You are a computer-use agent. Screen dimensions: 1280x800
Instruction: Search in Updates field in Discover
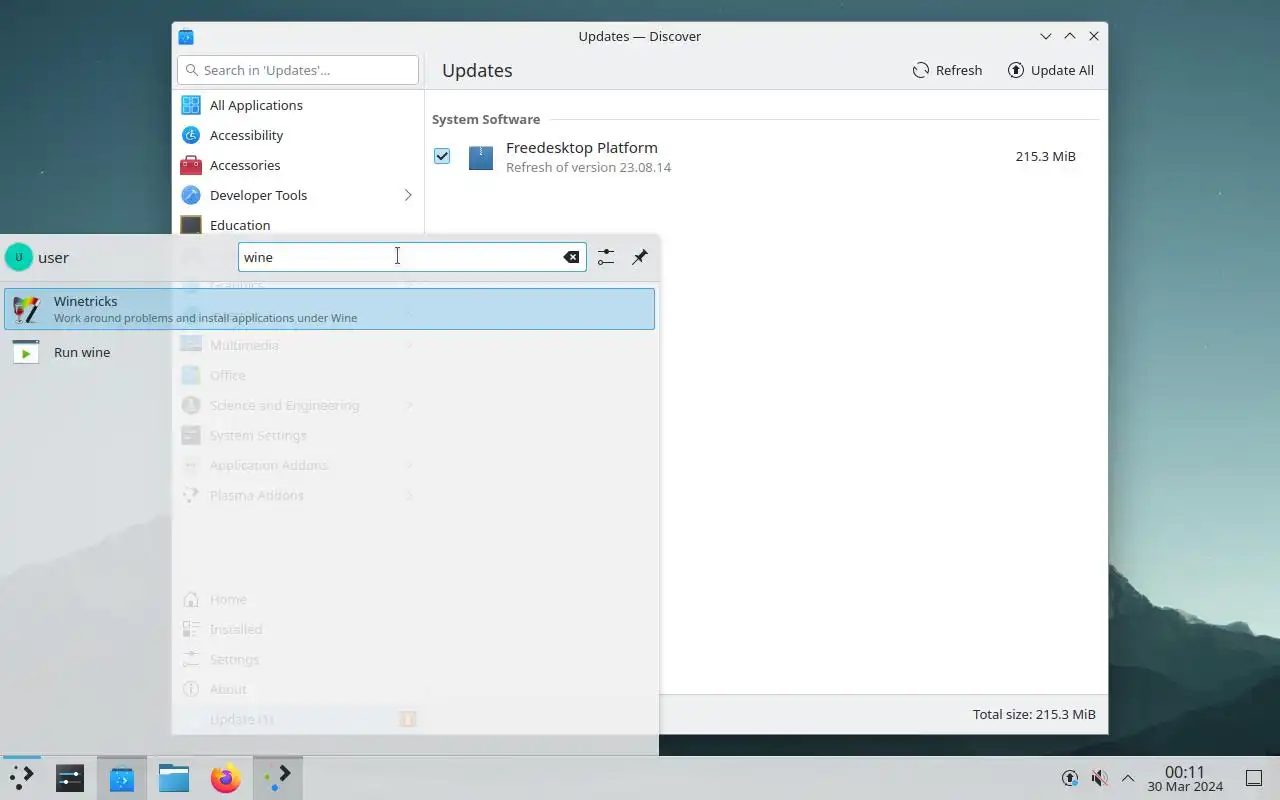click(298, 70)
